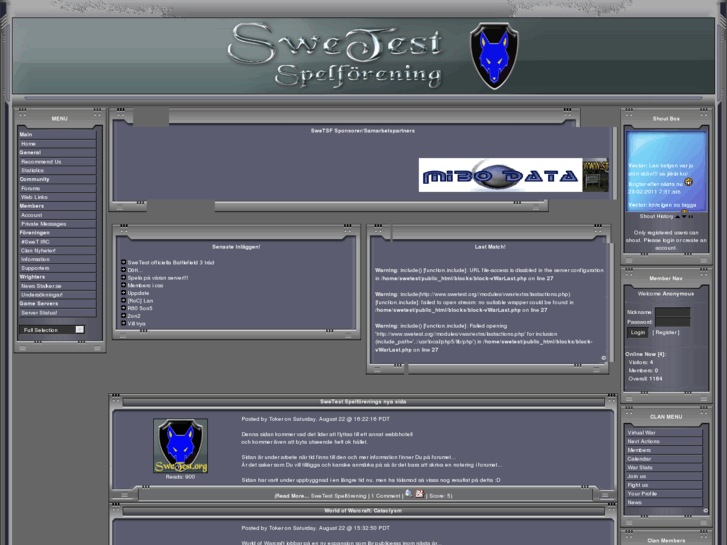The image size is (727, 545).
Task: Open Statistics in the menu
Action: tap(32, 171)
